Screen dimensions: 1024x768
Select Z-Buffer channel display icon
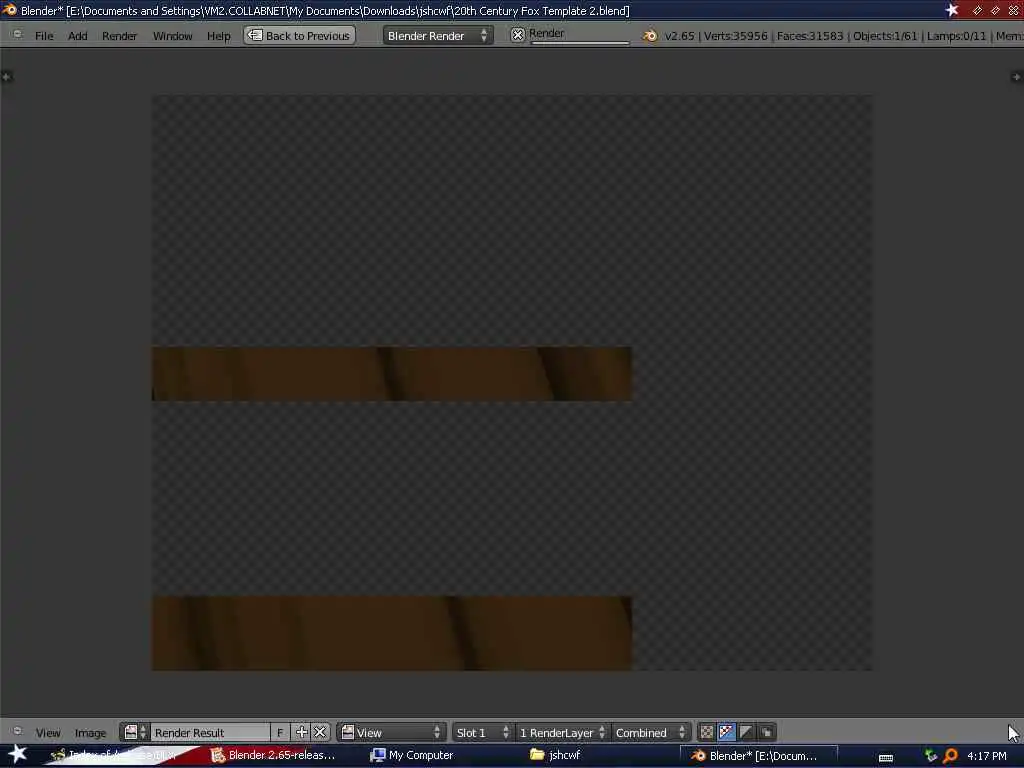pos(767,733)
